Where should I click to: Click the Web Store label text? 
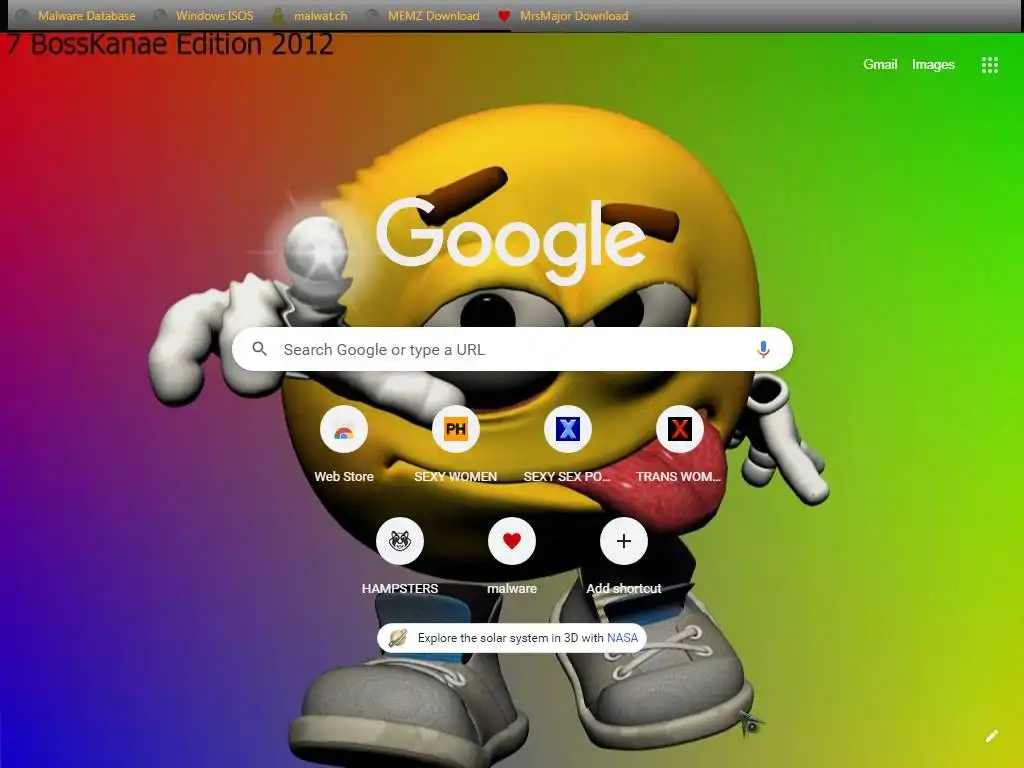pos(344,477)
